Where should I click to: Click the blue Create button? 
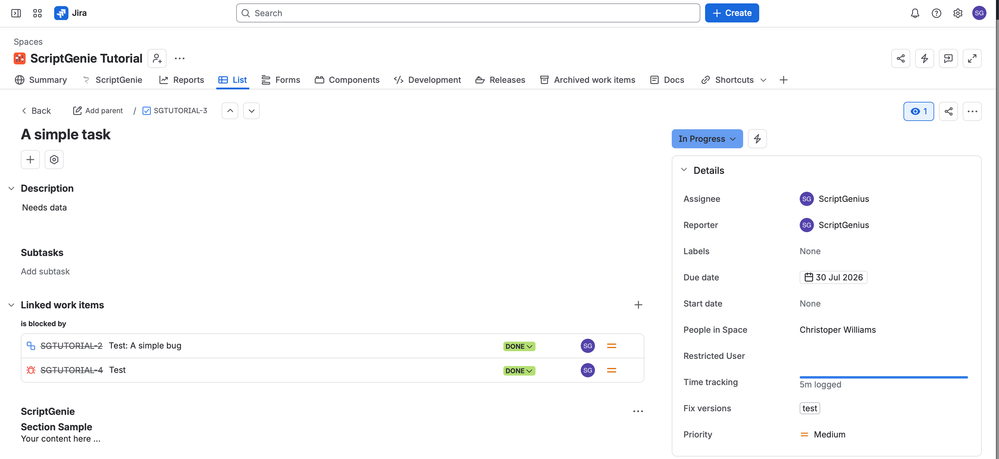(731, 13)
